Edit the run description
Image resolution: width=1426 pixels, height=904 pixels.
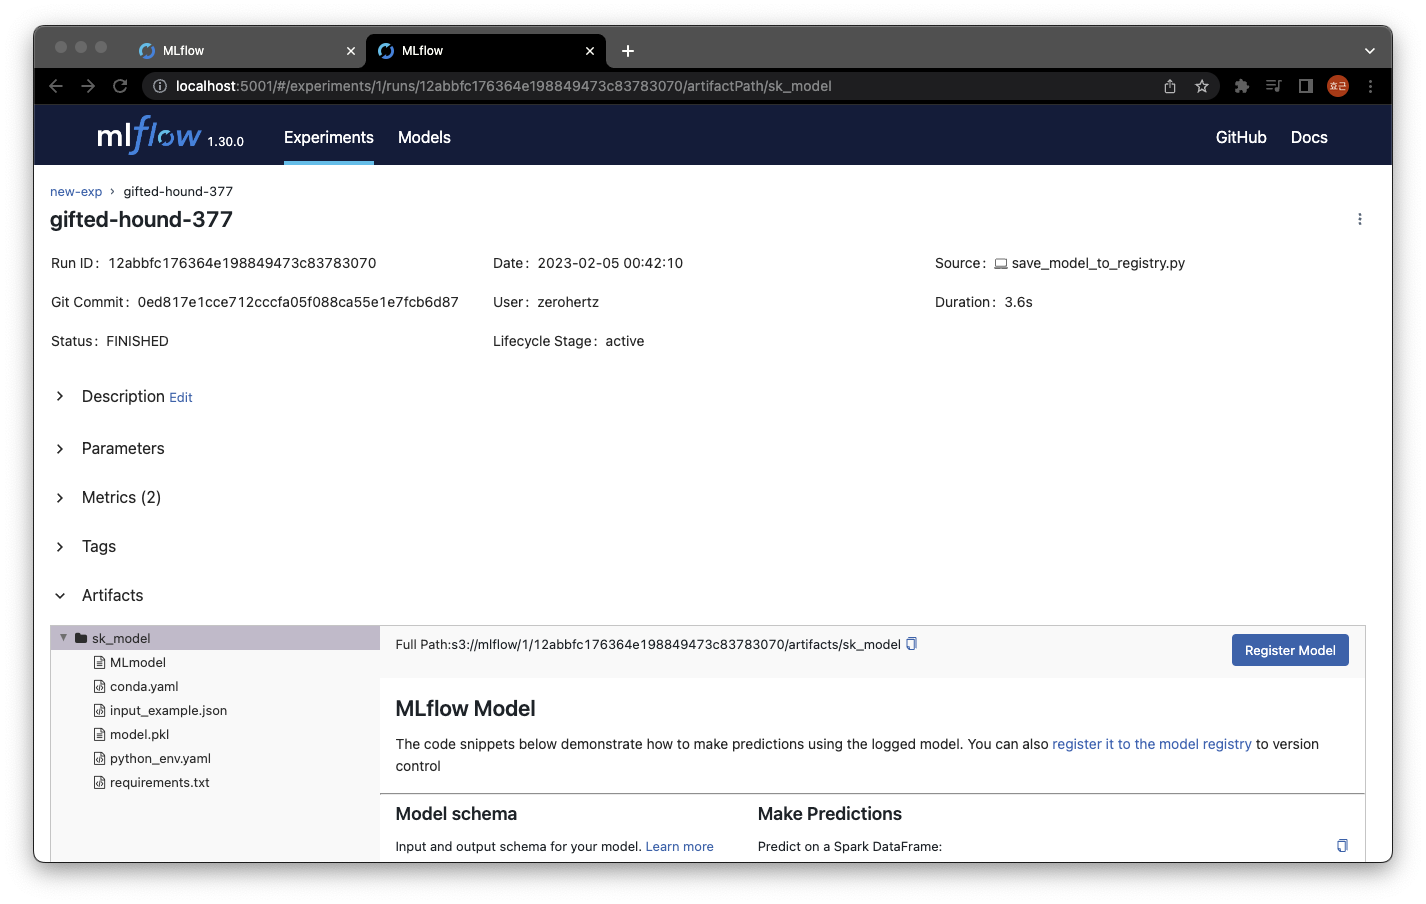point(181,397)
